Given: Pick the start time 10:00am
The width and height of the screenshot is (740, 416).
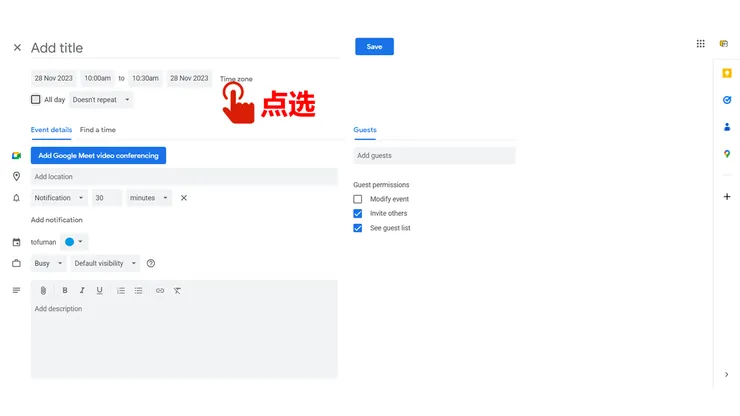Looking at the screenshot, I should tap(98, 78).
